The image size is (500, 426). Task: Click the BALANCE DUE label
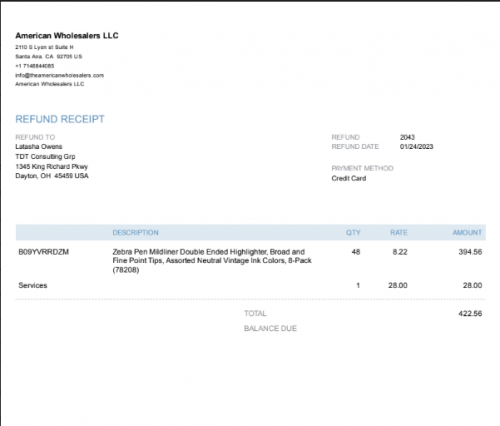point(270,328)
